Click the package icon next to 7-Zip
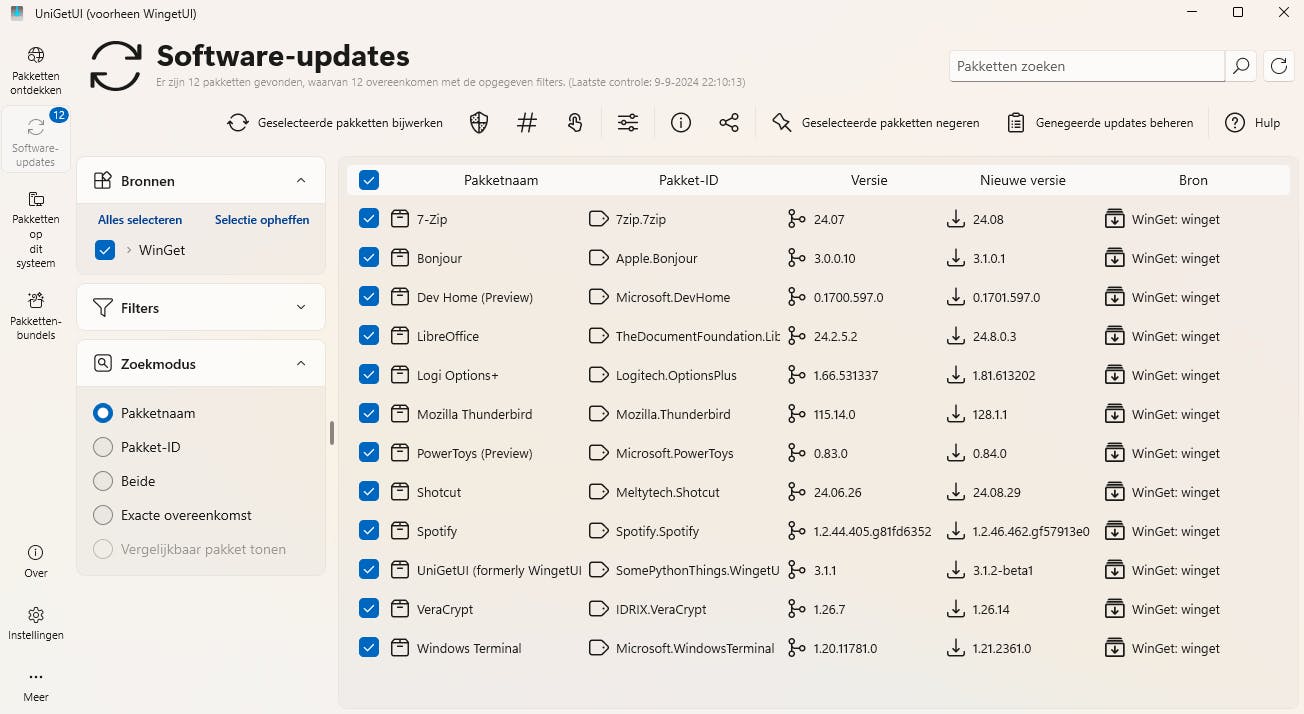Screen dimensions: 1304x714 (400, 219)
